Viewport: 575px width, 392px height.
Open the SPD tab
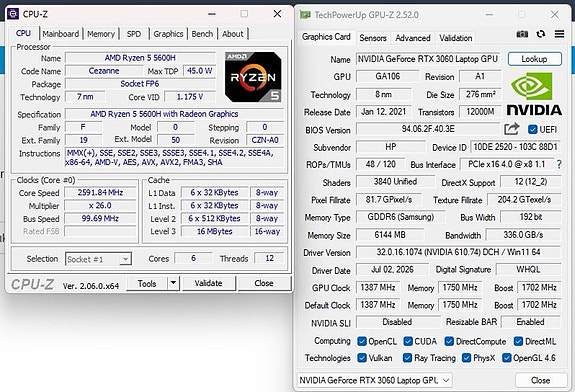click(x=134, y=34)
